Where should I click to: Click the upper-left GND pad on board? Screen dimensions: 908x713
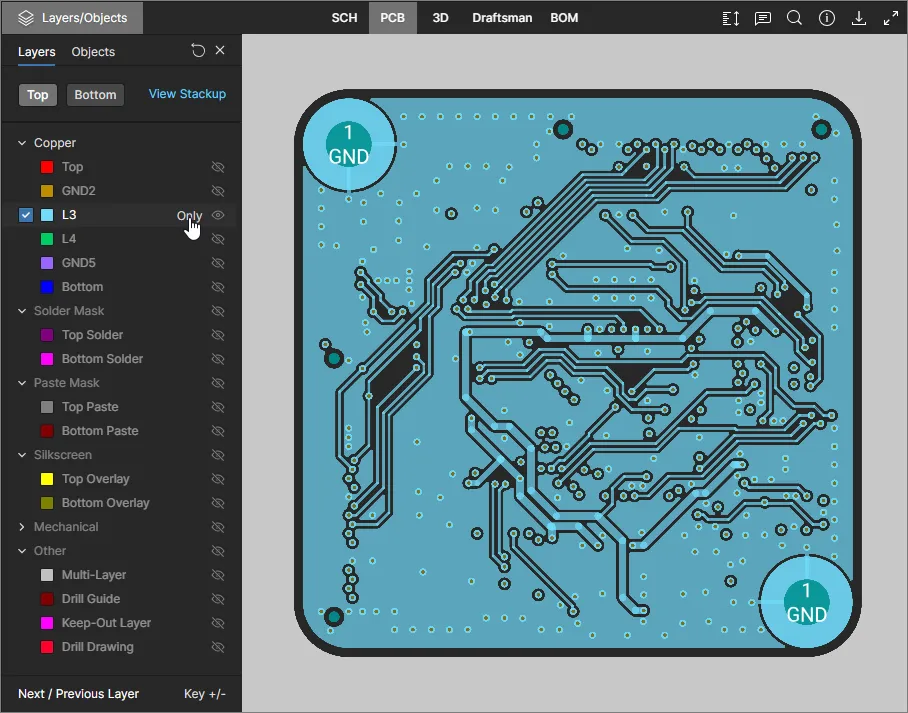pyautogui.click(x=348, y=145)
